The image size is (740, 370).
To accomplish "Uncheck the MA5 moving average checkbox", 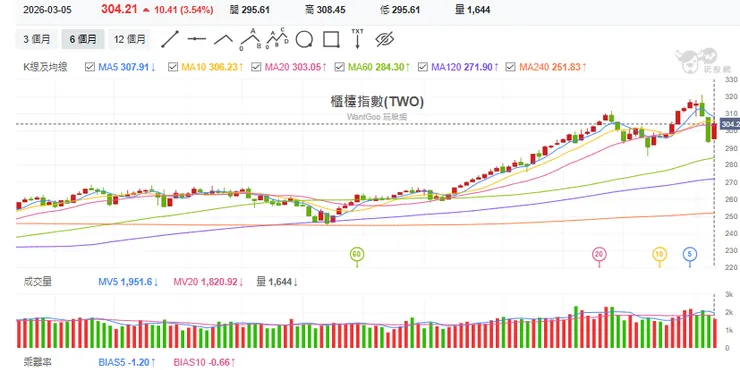I will [x=90, y=67].
